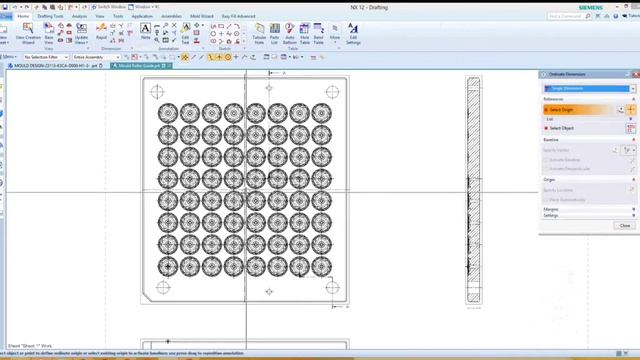Expand the List section
Viewport: 640px width, 360px height.
(631, 119)
